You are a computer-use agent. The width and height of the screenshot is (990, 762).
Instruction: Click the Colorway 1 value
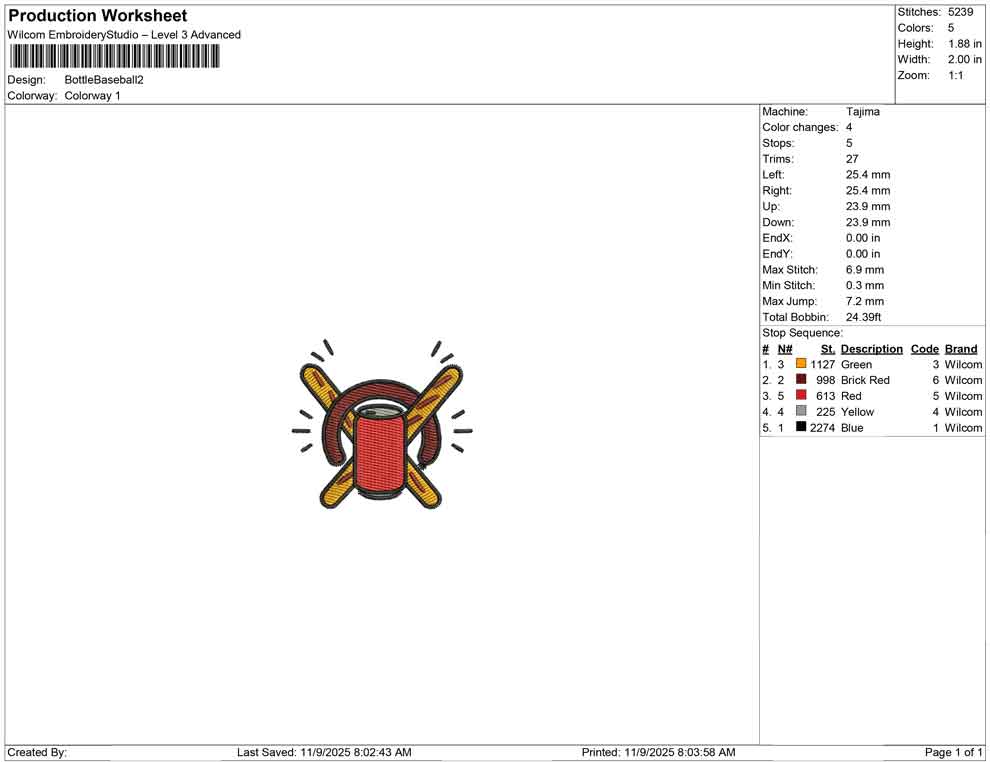point(92,96)
